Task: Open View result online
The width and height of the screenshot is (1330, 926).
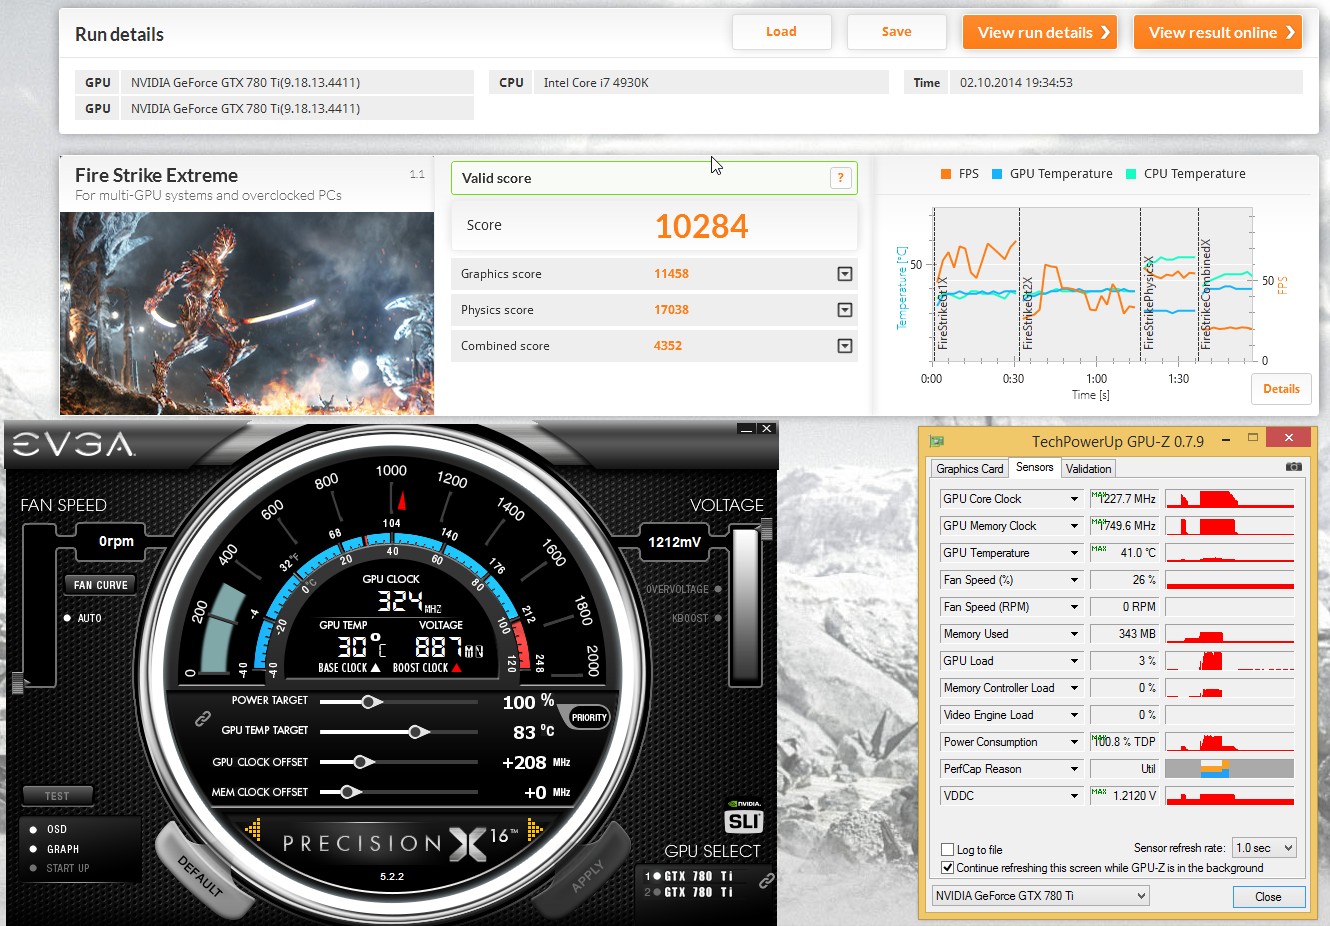Action: pos(1218,32)
